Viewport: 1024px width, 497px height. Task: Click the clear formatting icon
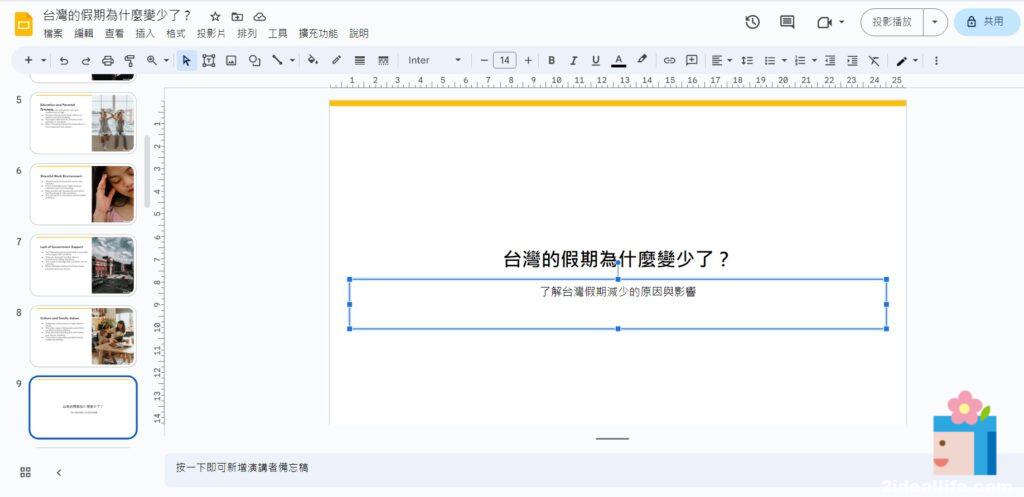coord(874,60)
